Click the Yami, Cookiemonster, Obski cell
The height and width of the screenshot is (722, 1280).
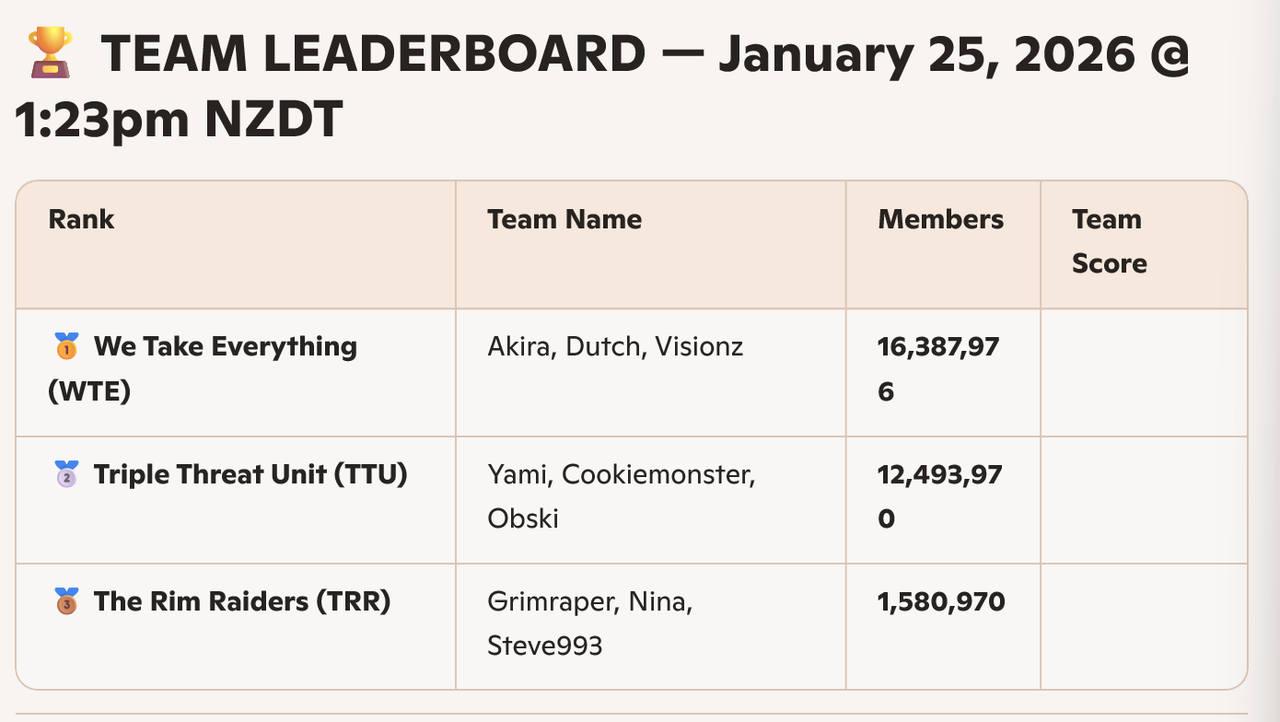coord(620,496)
